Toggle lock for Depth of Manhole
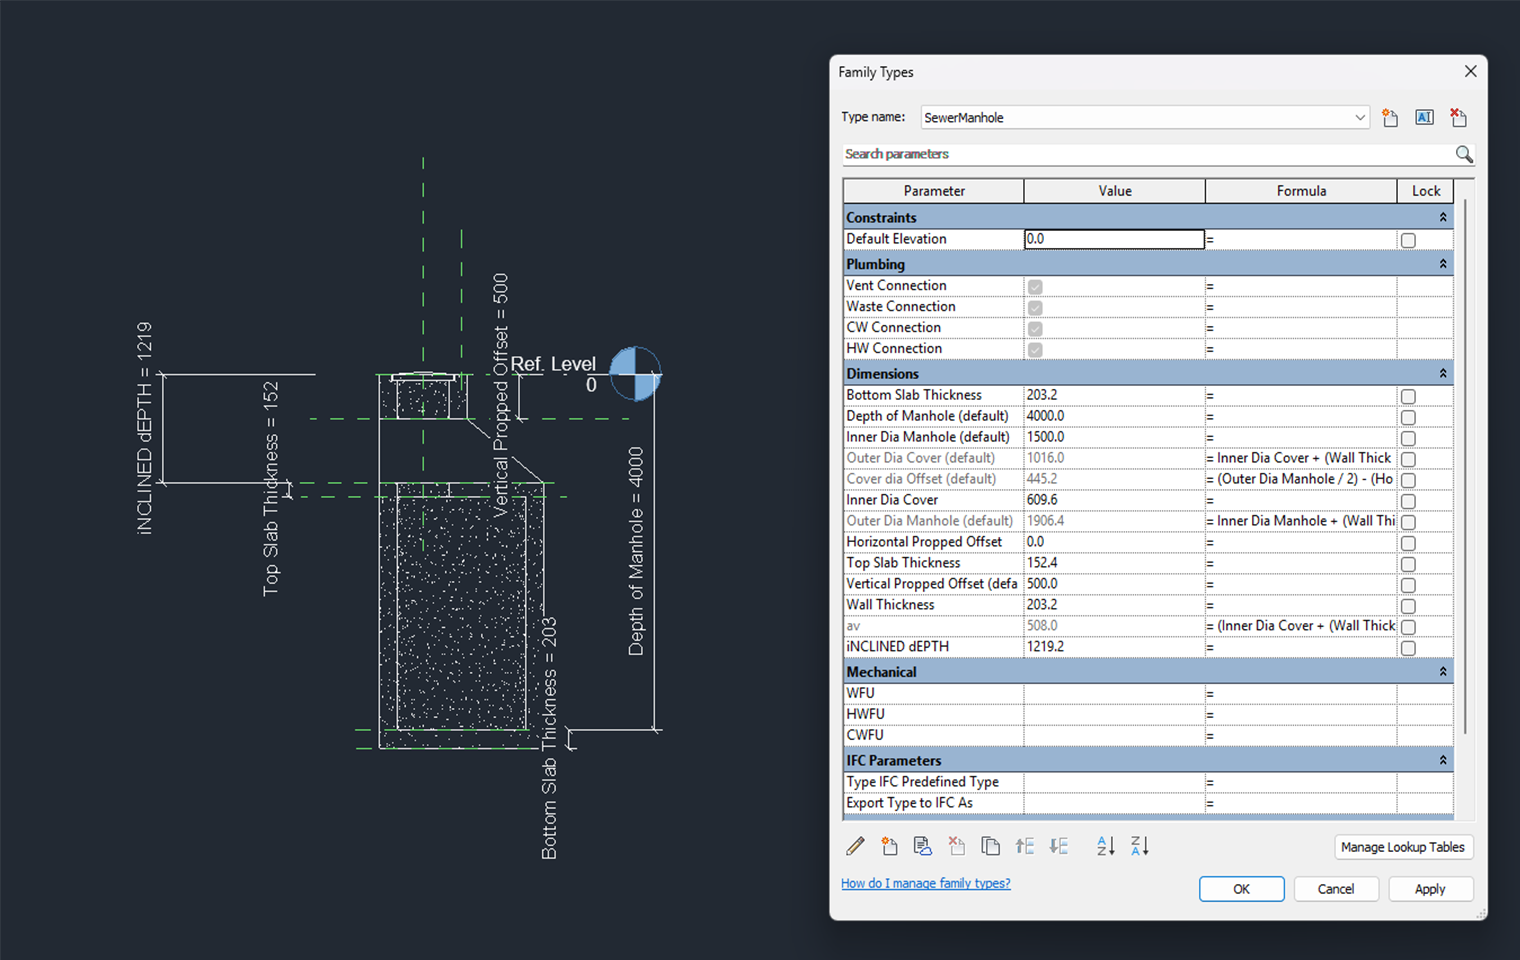The image size is (1520, 960). coord(1408,417)
